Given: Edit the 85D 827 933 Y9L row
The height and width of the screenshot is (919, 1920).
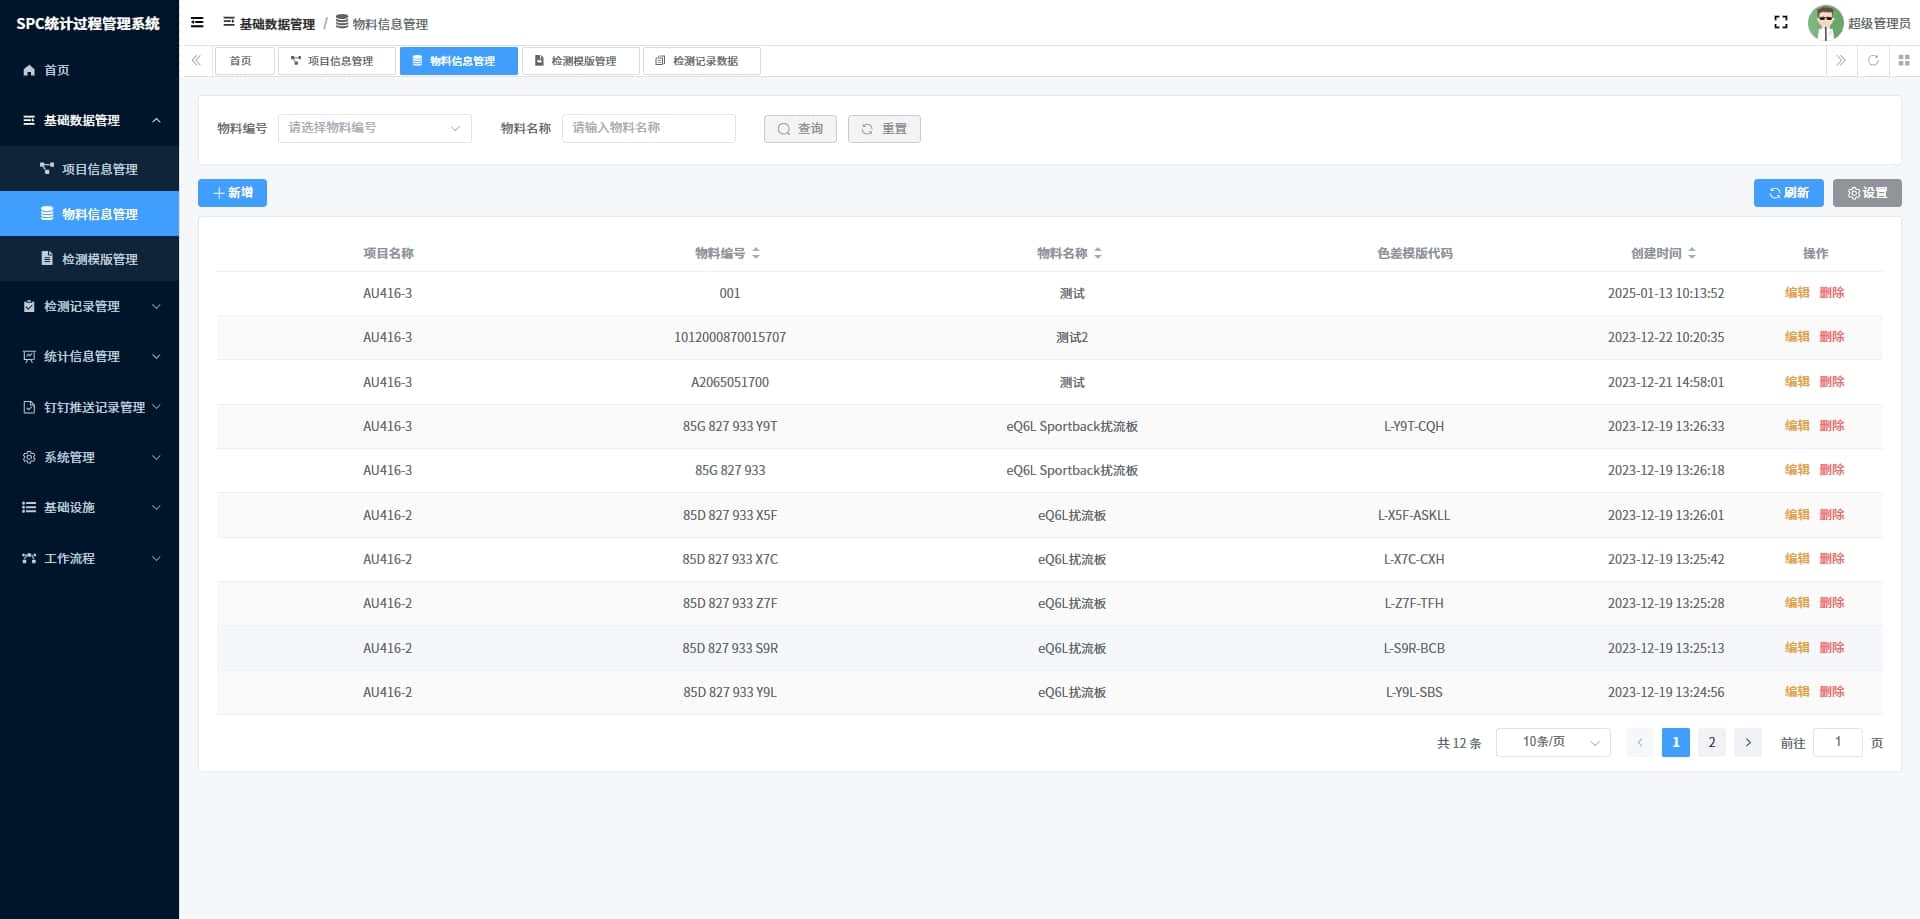Looking at the screenshot, I should click(x=1797, y=692).
